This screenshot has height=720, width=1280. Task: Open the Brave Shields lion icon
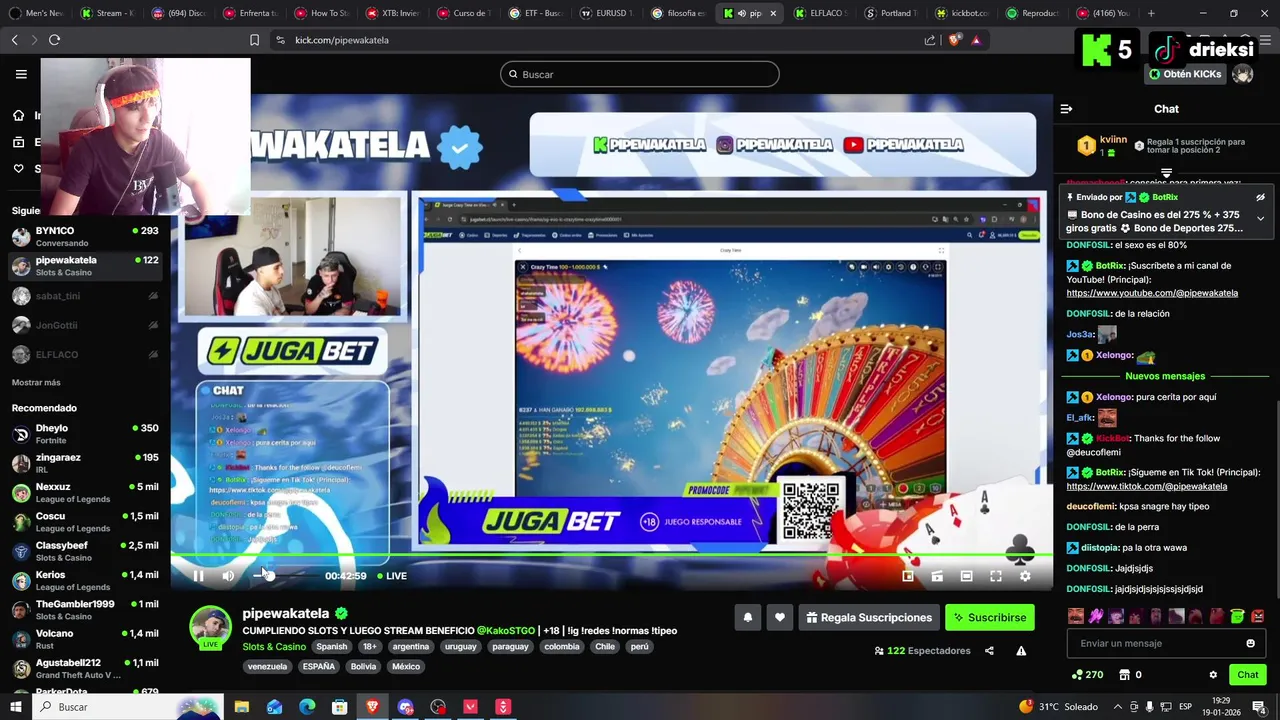click(954, 40)
